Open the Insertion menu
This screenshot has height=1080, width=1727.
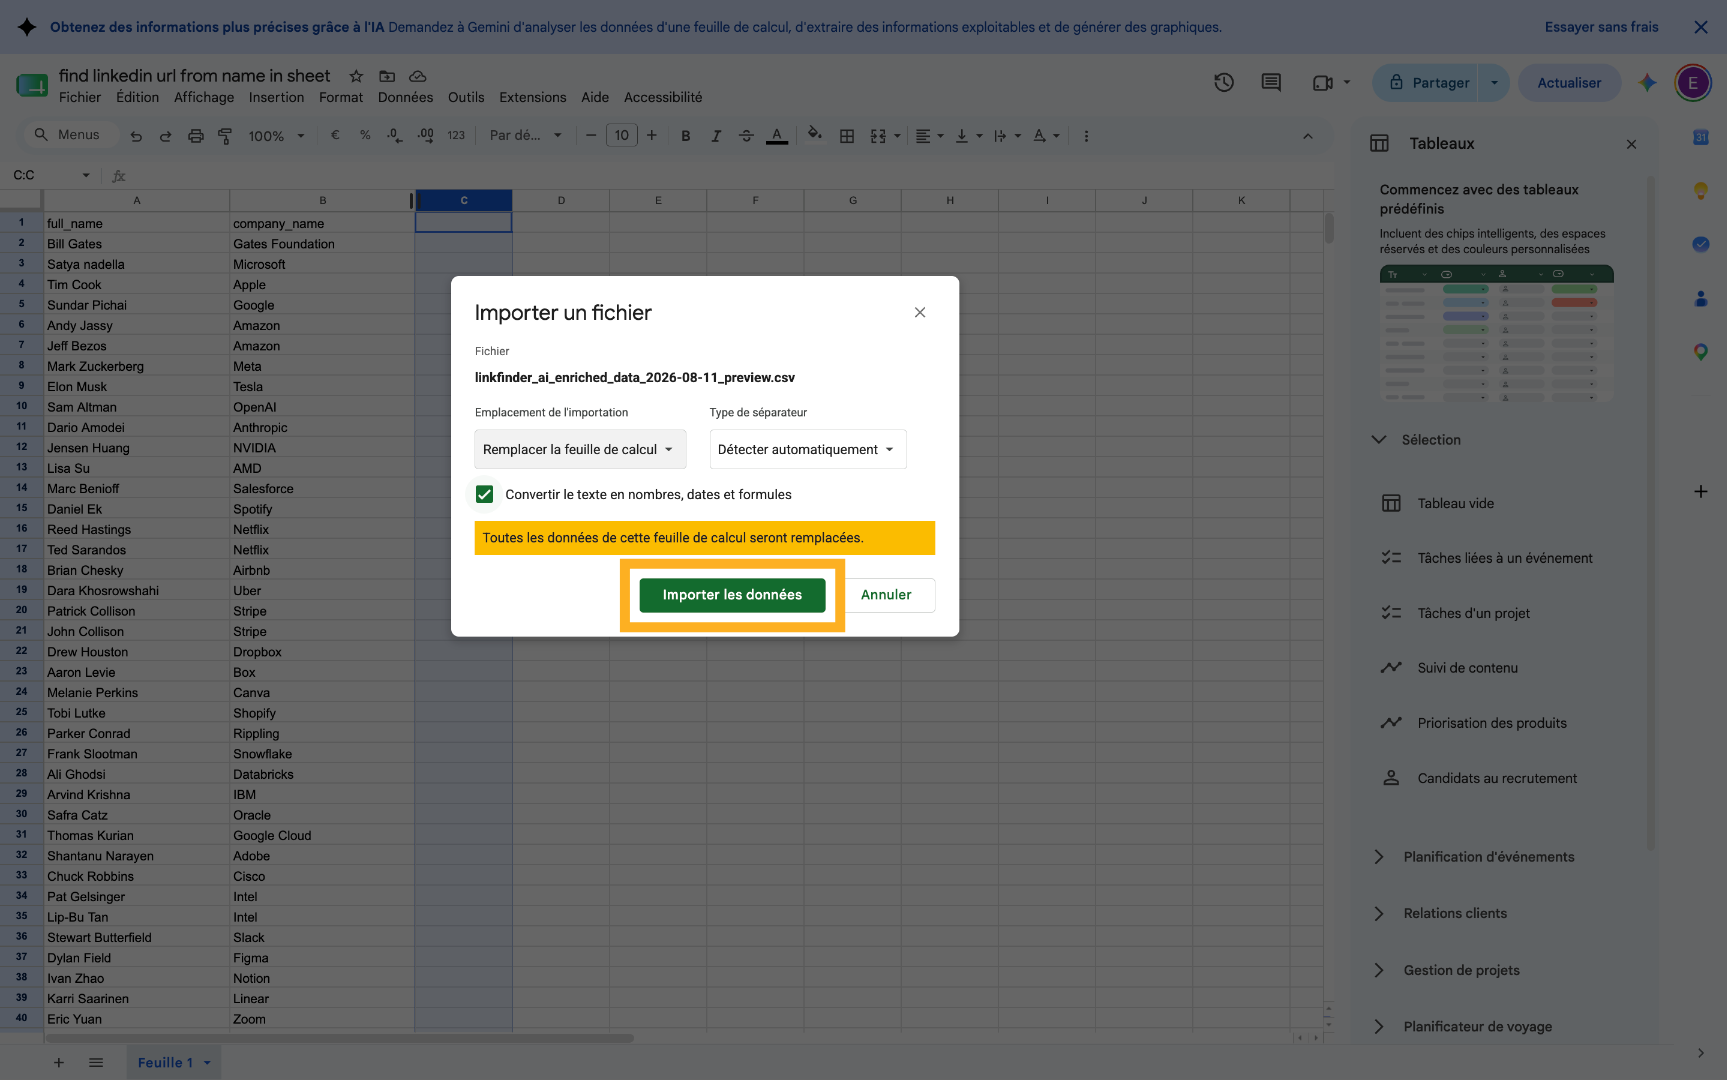click(276, 97)
